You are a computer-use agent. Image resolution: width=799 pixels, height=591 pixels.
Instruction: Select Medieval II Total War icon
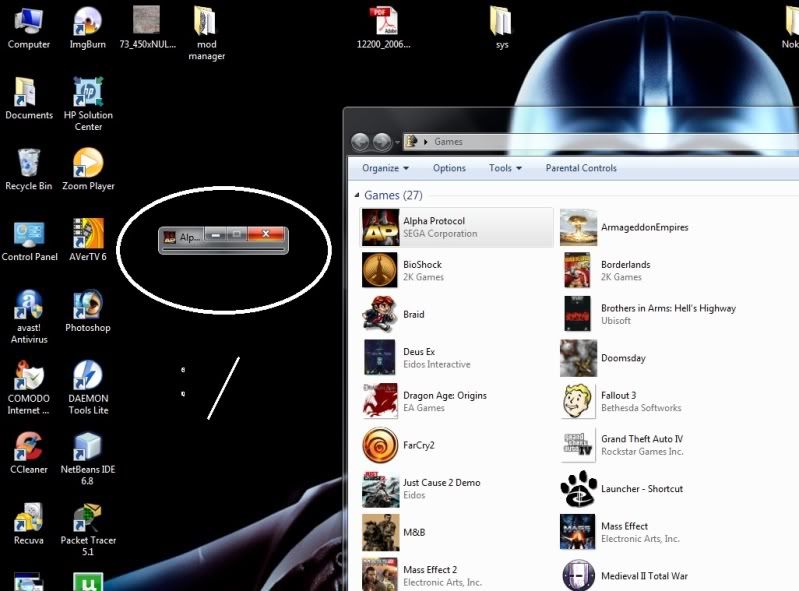(x=578, y=576)
